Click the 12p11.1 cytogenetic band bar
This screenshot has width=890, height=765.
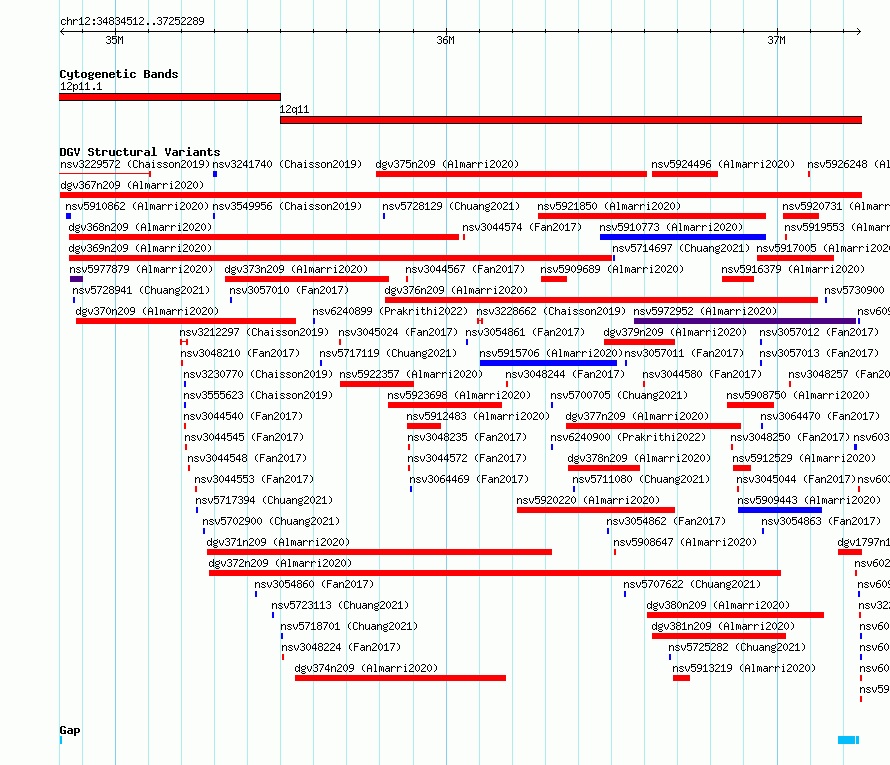[x=170, y=97]
